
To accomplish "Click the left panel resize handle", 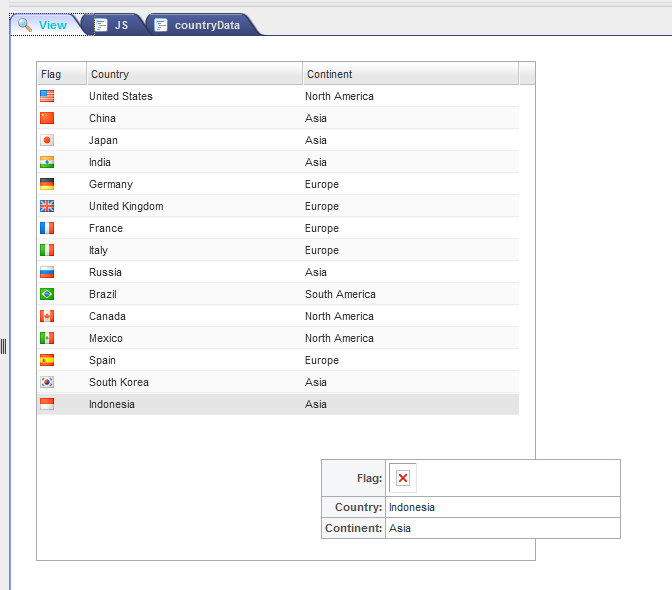I will 4,346.
